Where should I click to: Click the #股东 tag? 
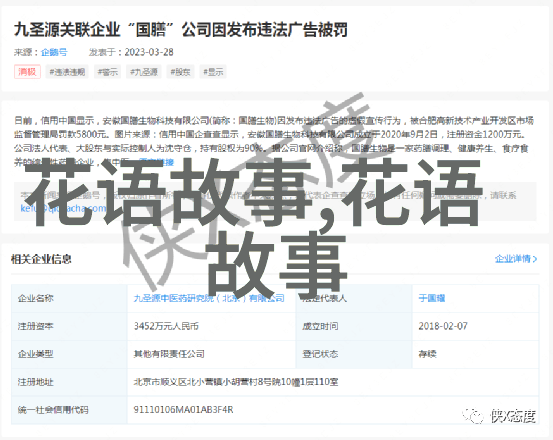tap(180, 72)
